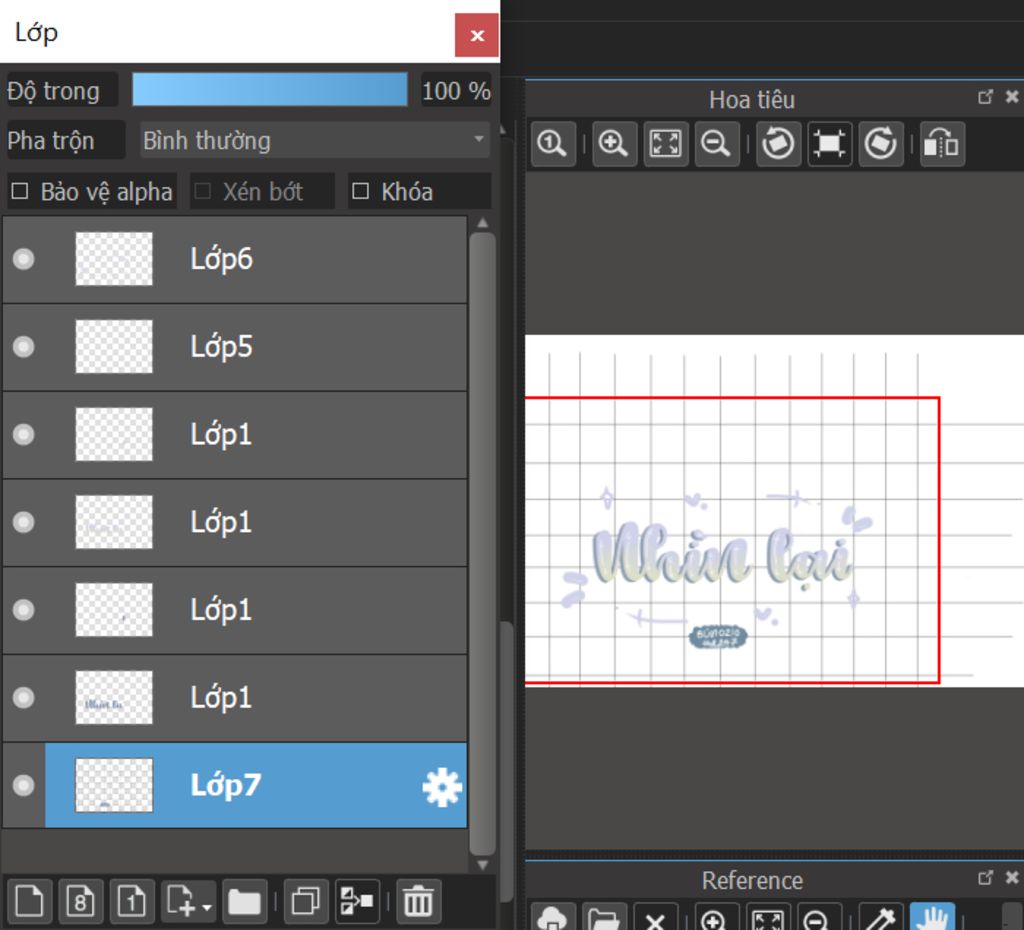Zoom out on Reference panel

point(819,917)
